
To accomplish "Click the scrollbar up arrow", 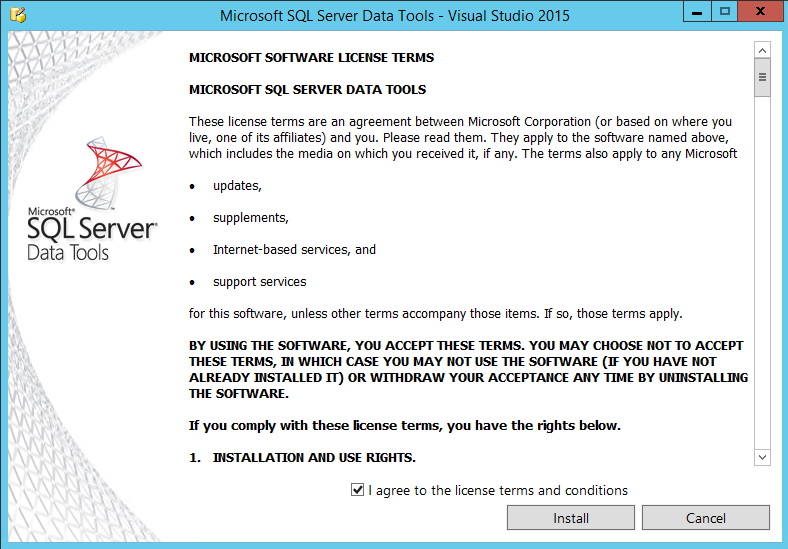I will click(762, 50).
